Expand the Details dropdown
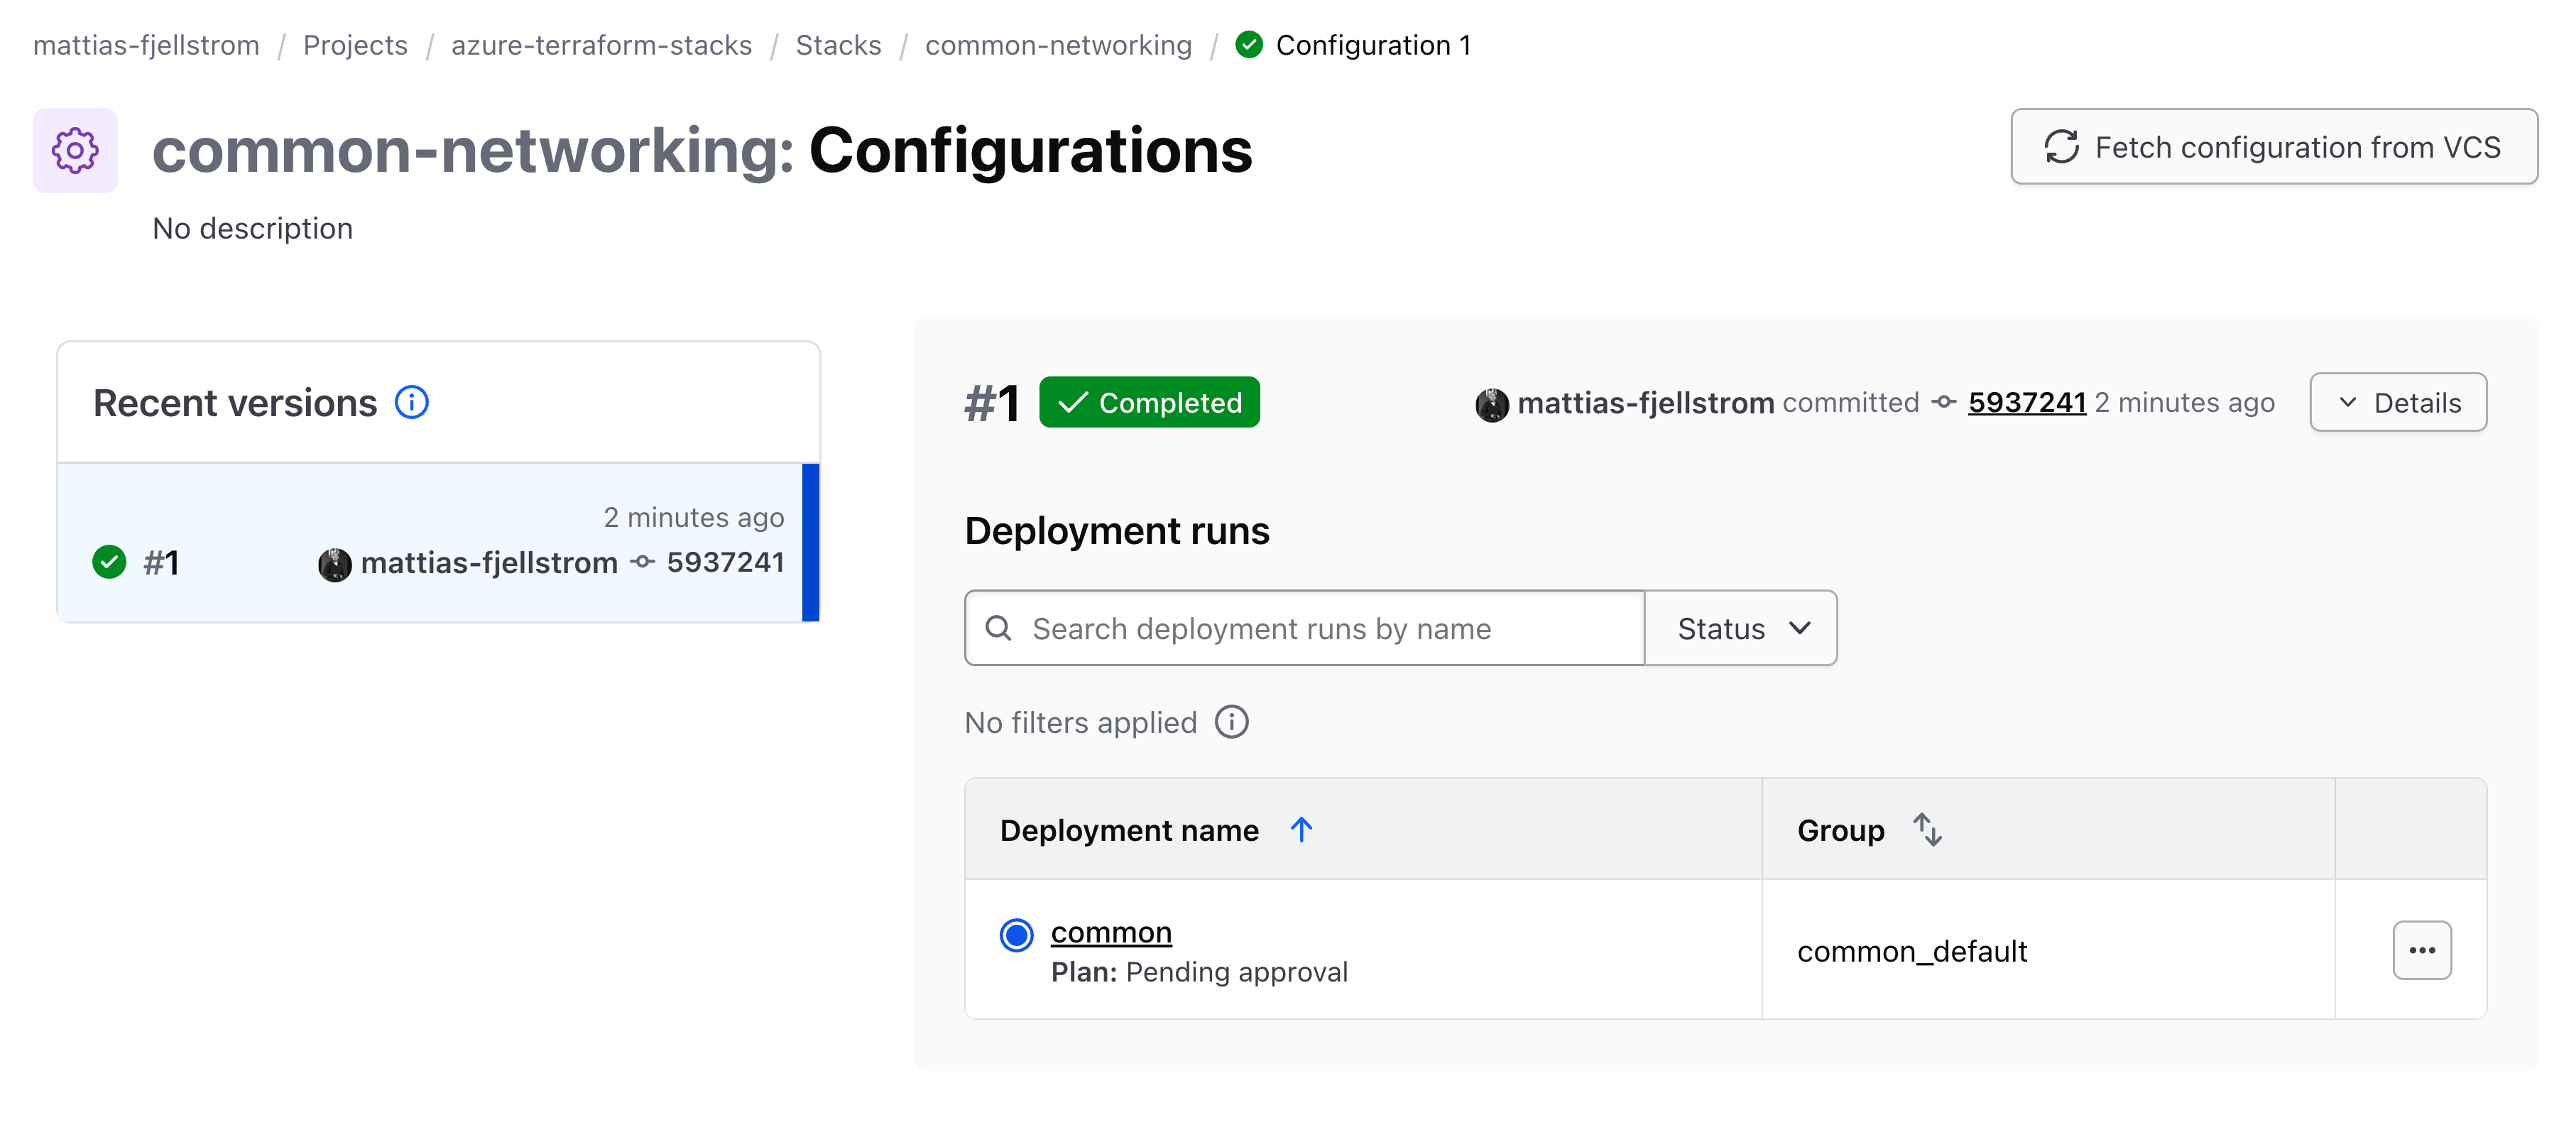The image size is (2576, 1125). (x=2398, y=402)
